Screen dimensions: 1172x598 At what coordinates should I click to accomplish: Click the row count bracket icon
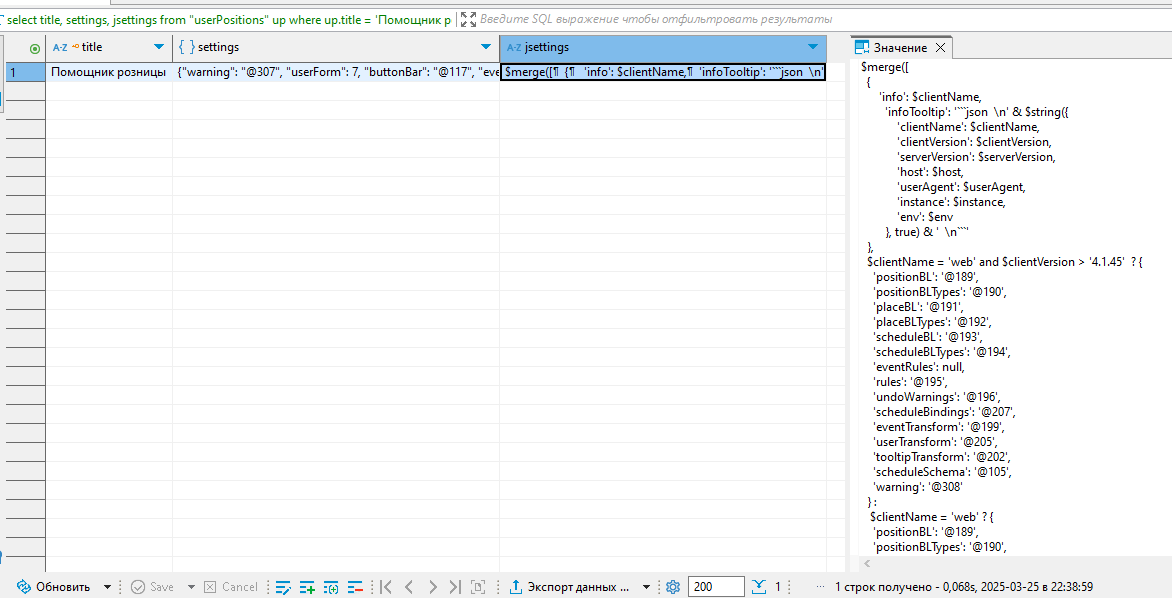[x=479, y=587]
